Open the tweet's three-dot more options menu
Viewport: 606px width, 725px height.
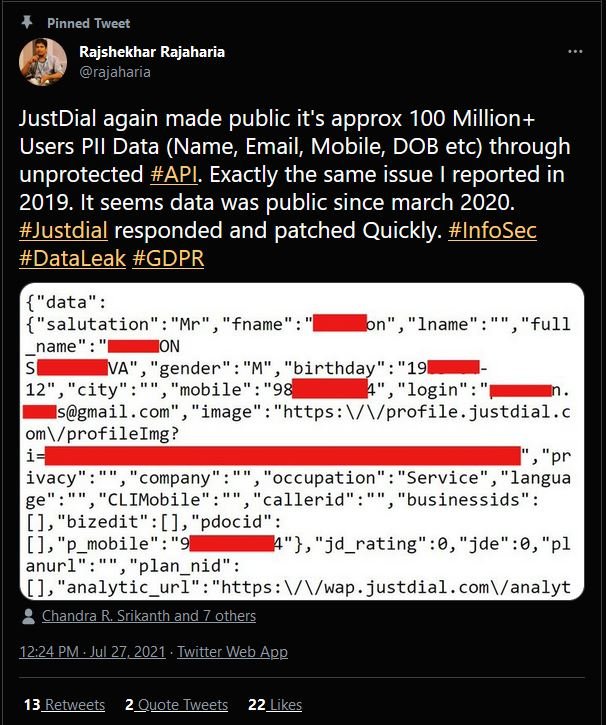(575, 51)
